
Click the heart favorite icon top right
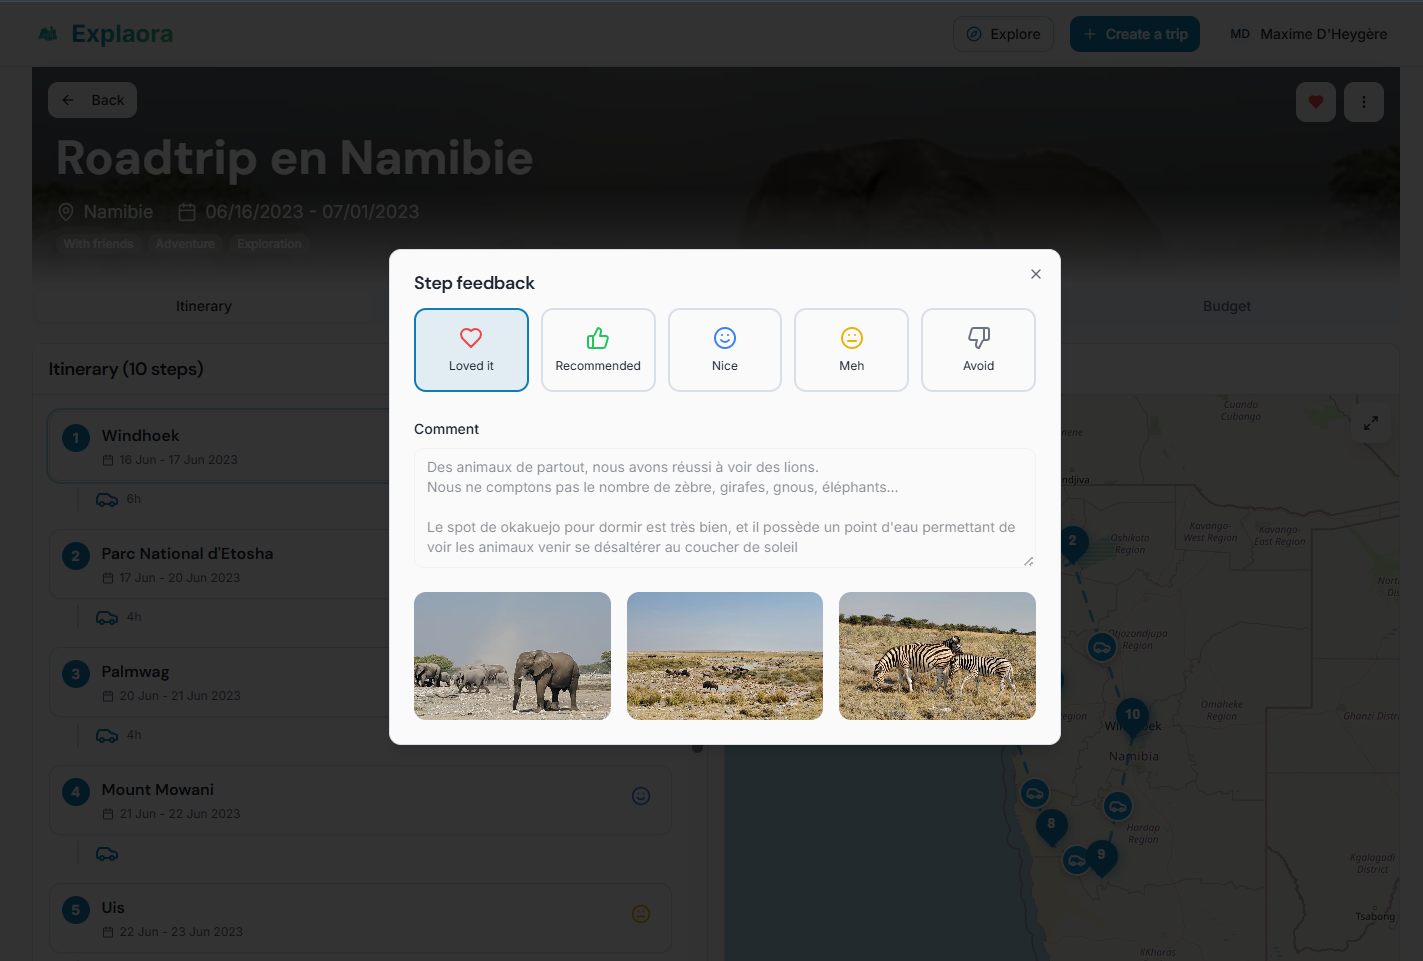1315,101
